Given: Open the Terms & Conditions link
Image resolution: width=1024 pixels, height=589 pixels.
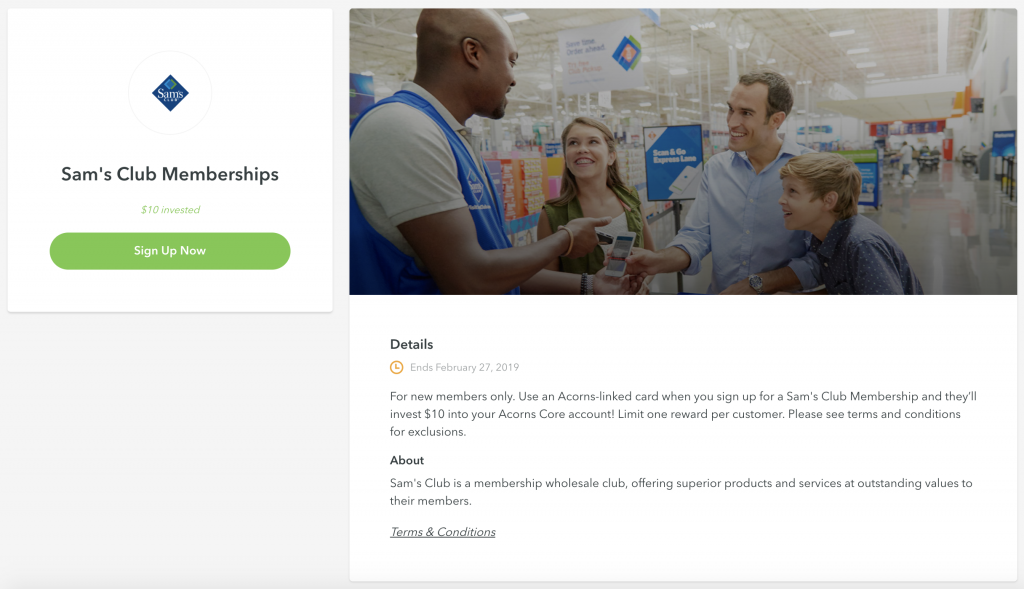Looking at the screenshot, I should click(x=442, y=532).
